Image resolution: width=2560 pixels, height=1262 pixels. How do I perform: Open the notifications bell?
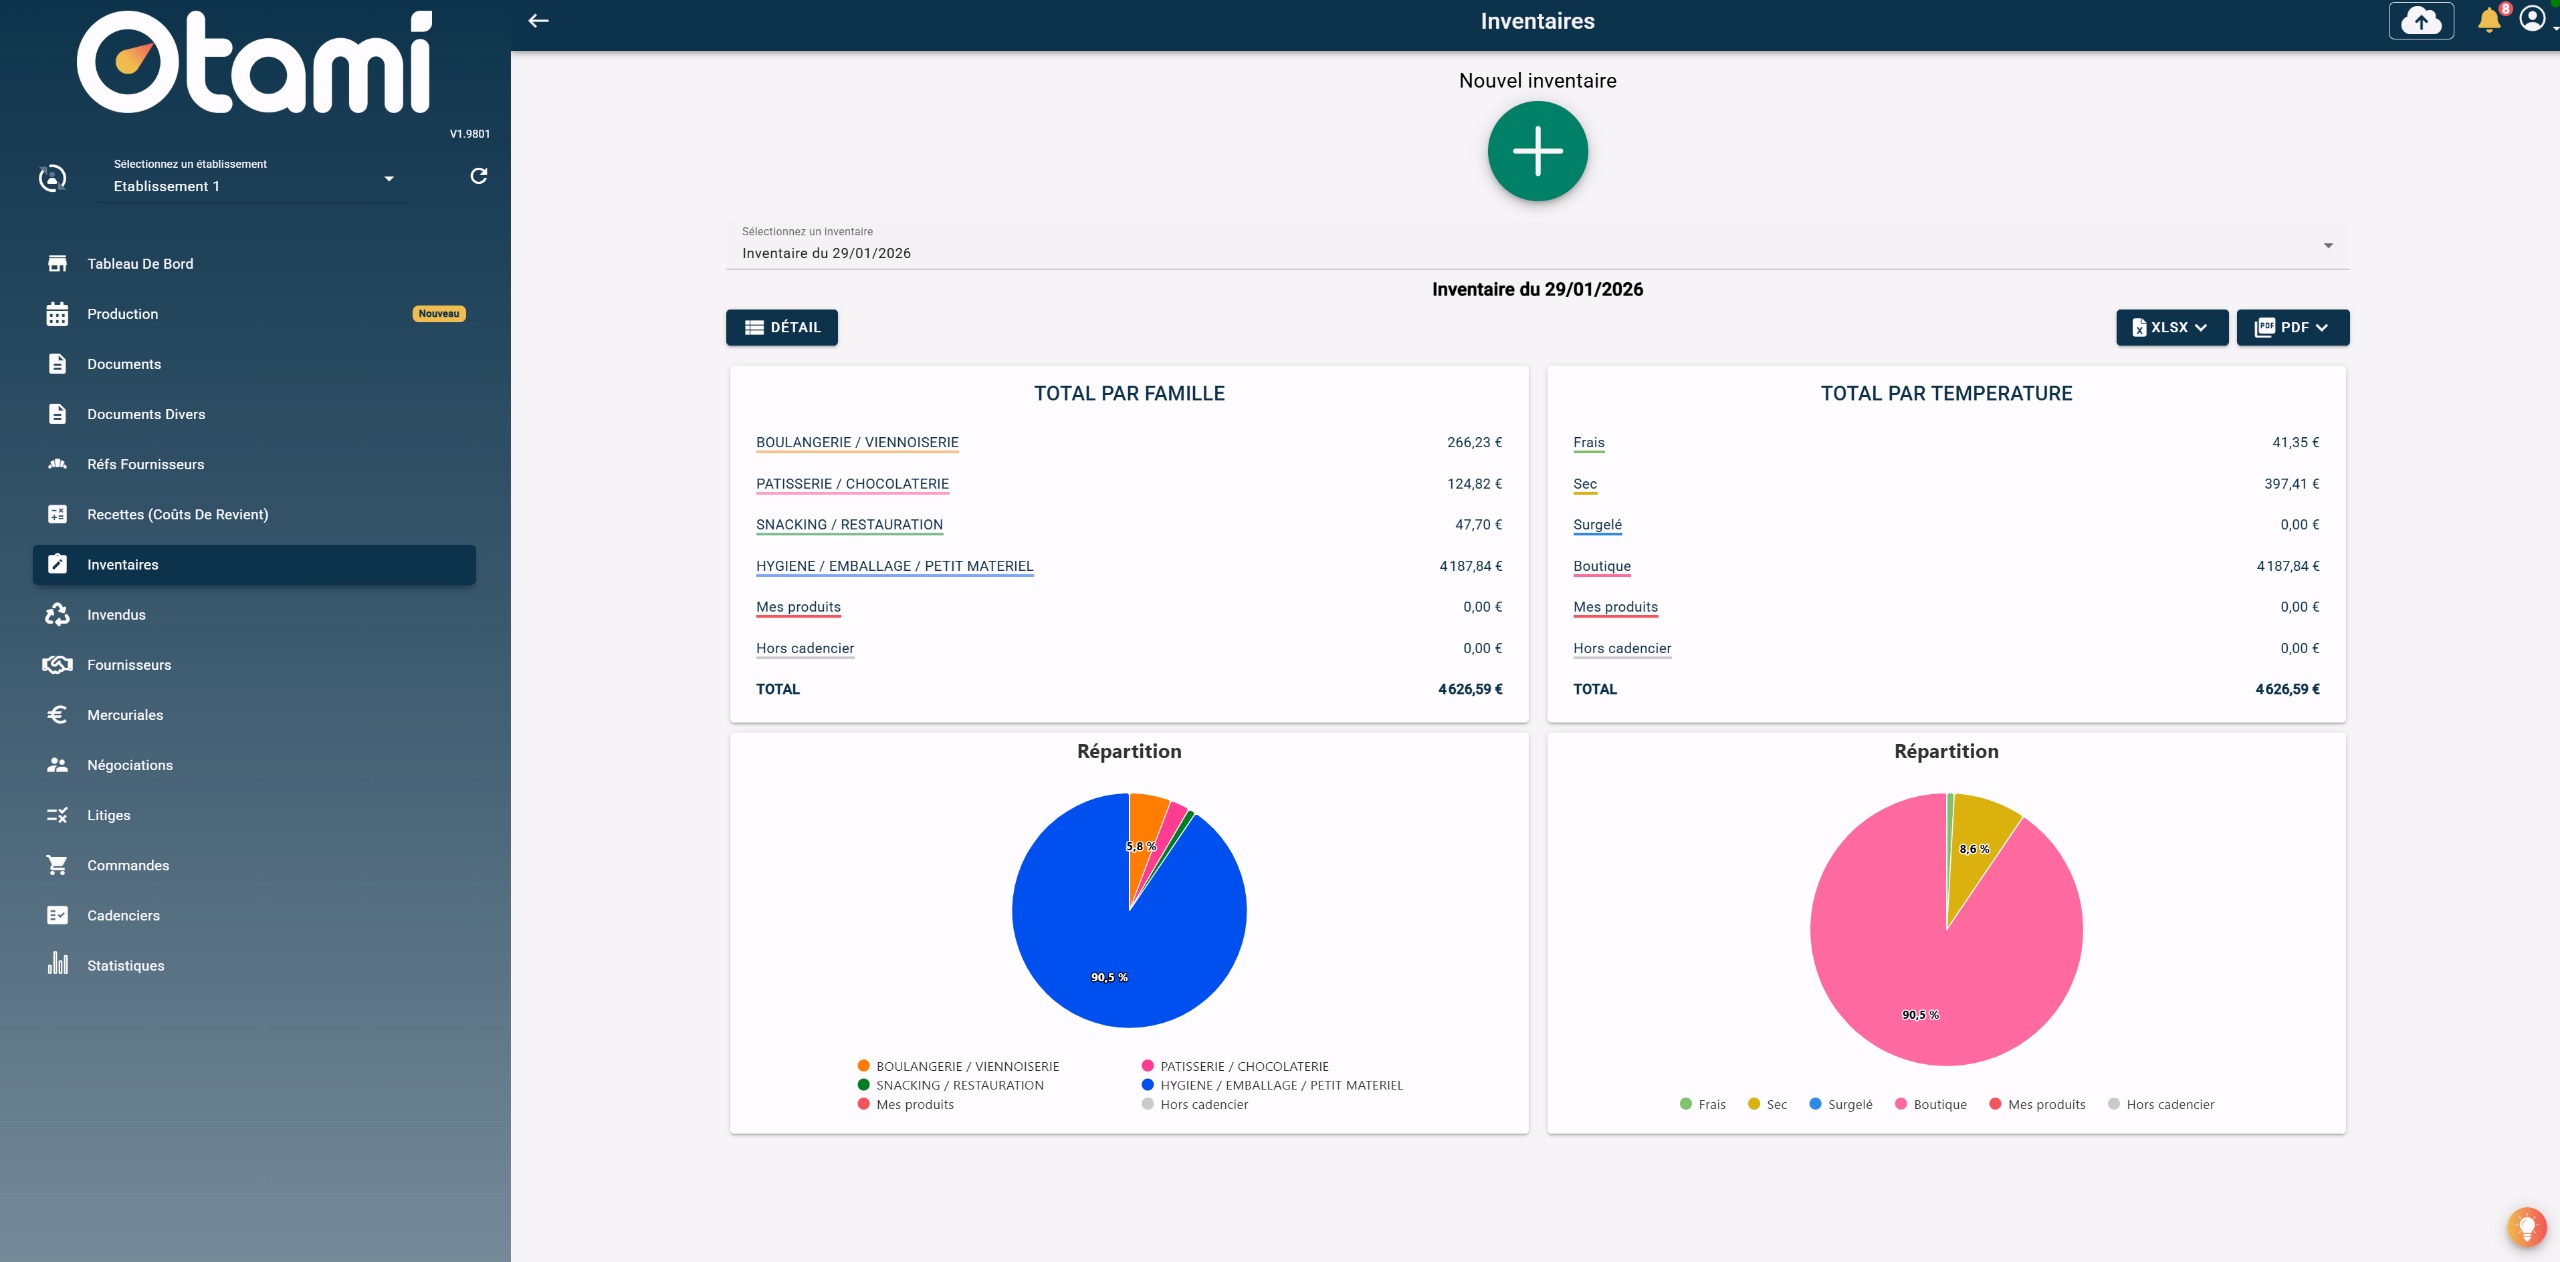tap(2489, 21)
